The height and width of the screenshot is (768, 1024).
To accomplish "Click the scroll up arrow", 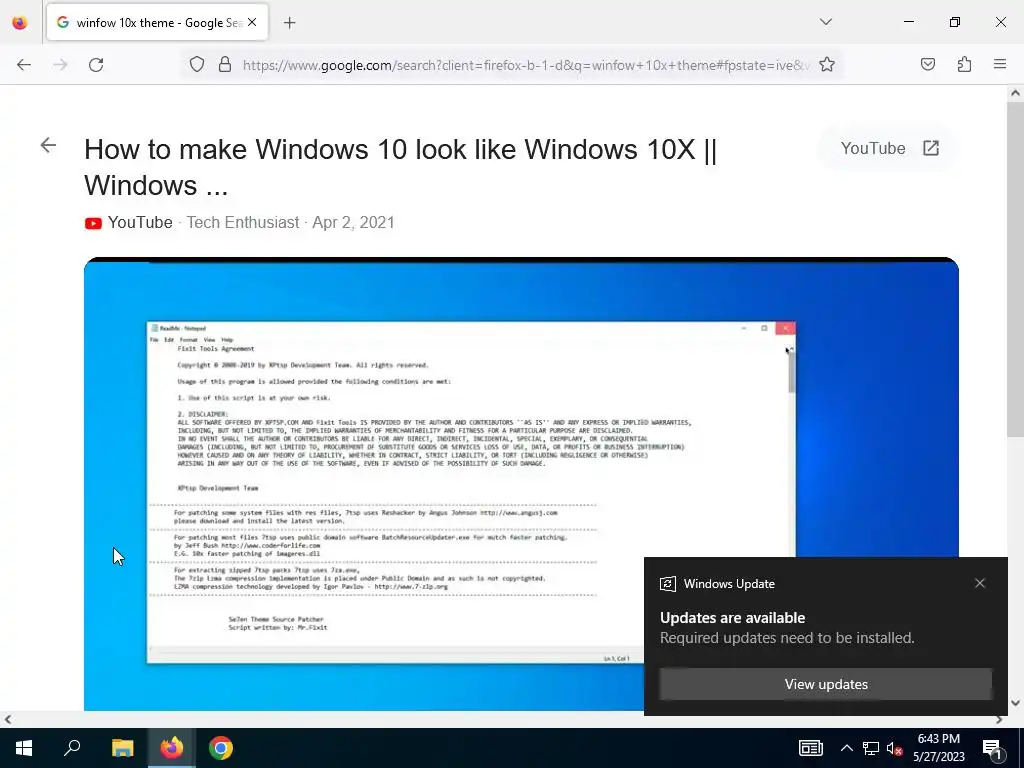I will pyautogui.click(x=1016, y=93).
